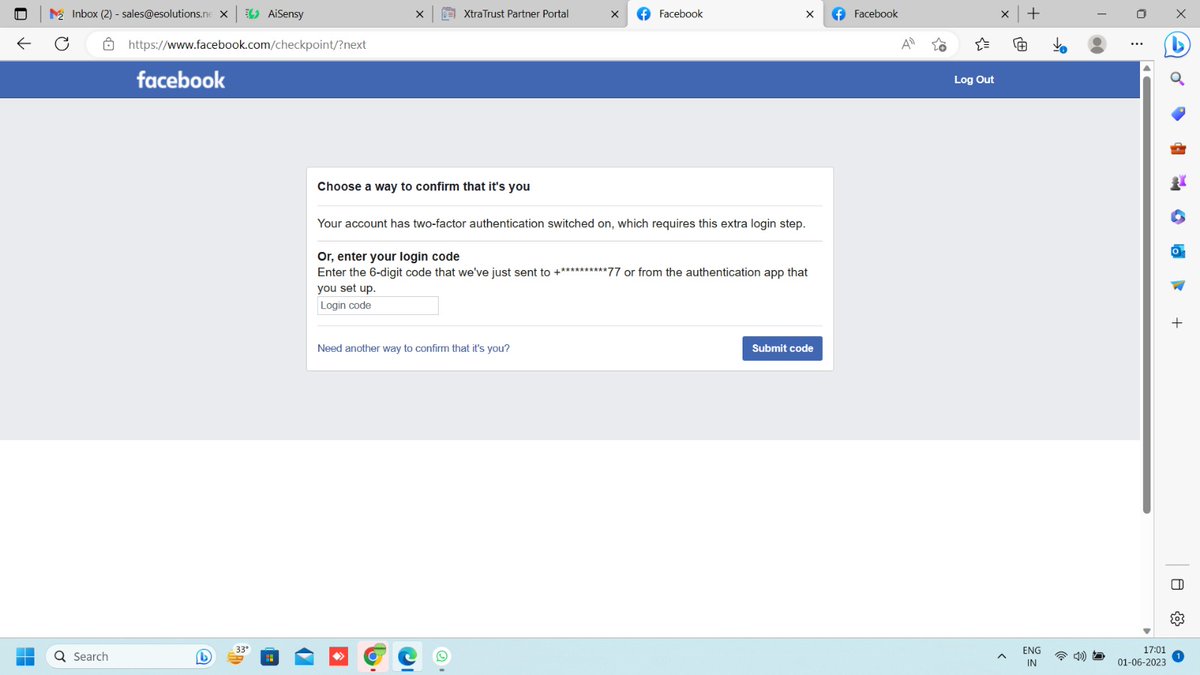This screenshot has width=1200, height=675.
Task: Open the red AnyDesk taskbar icon
Action: click(338, 657)
